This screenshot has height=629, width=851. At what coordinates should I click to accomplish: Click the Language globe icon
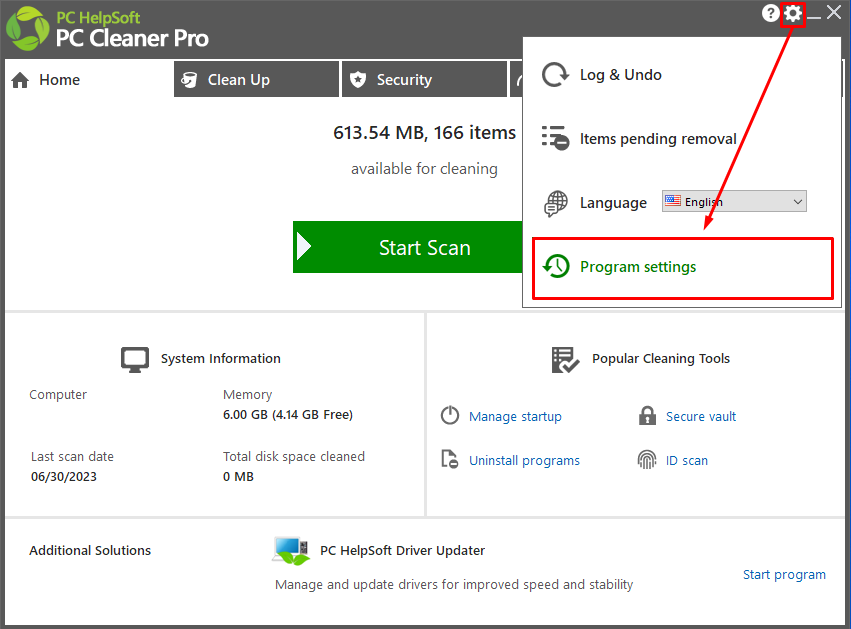[x=555, y=203]
